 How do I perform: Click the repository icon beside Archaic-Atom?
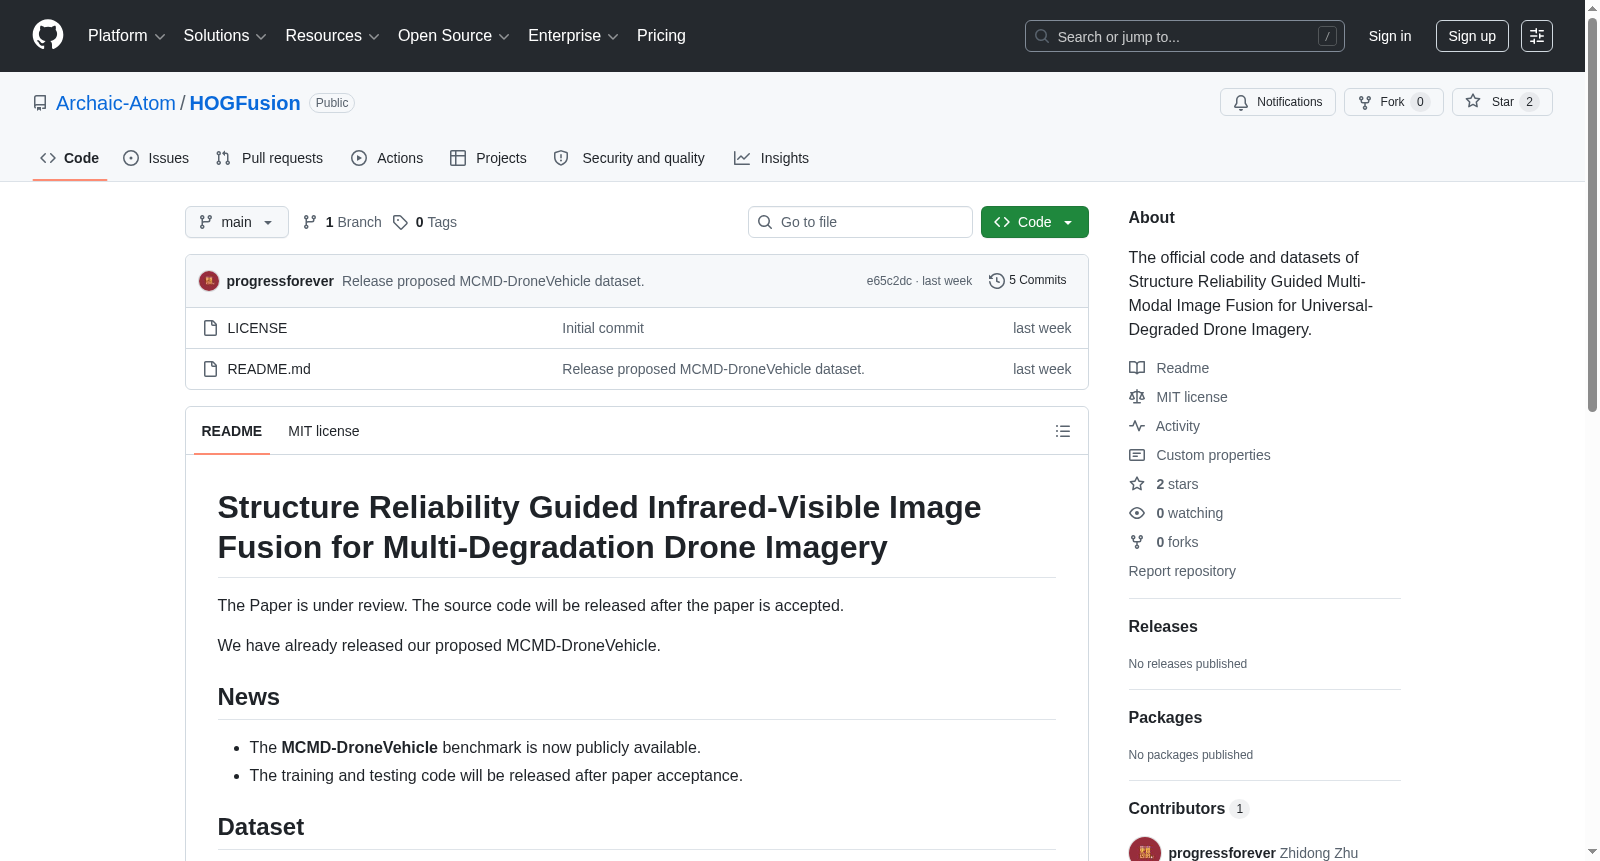pyautogui.click(x=40, y=103)
